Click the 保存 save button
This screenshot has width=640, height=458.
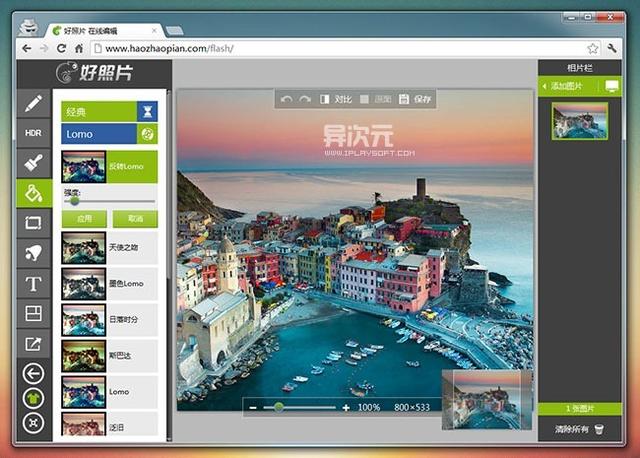[x=415, y=99]
